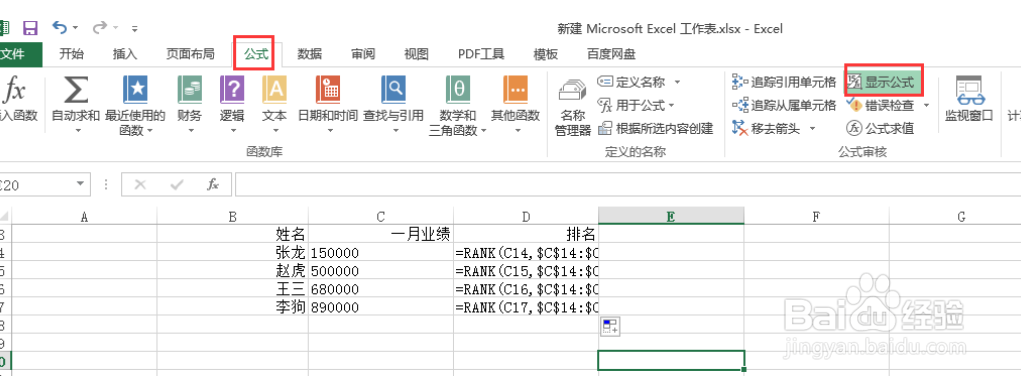Open the 财务 functions icon
This screenshot has height=382, width=1021.
tap(189, 90)
